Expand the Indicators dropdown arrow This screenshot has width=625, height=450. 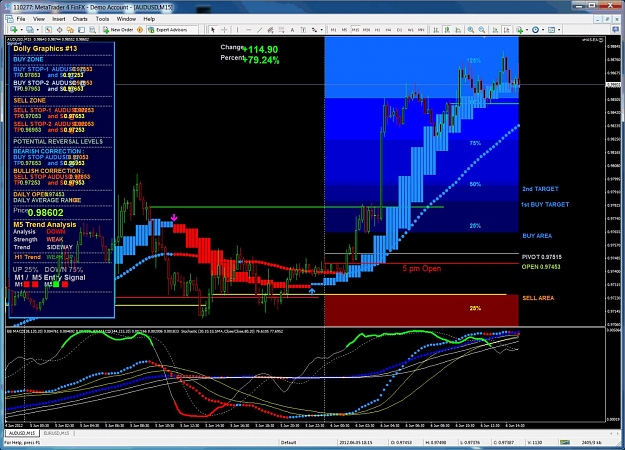[527, 30]
